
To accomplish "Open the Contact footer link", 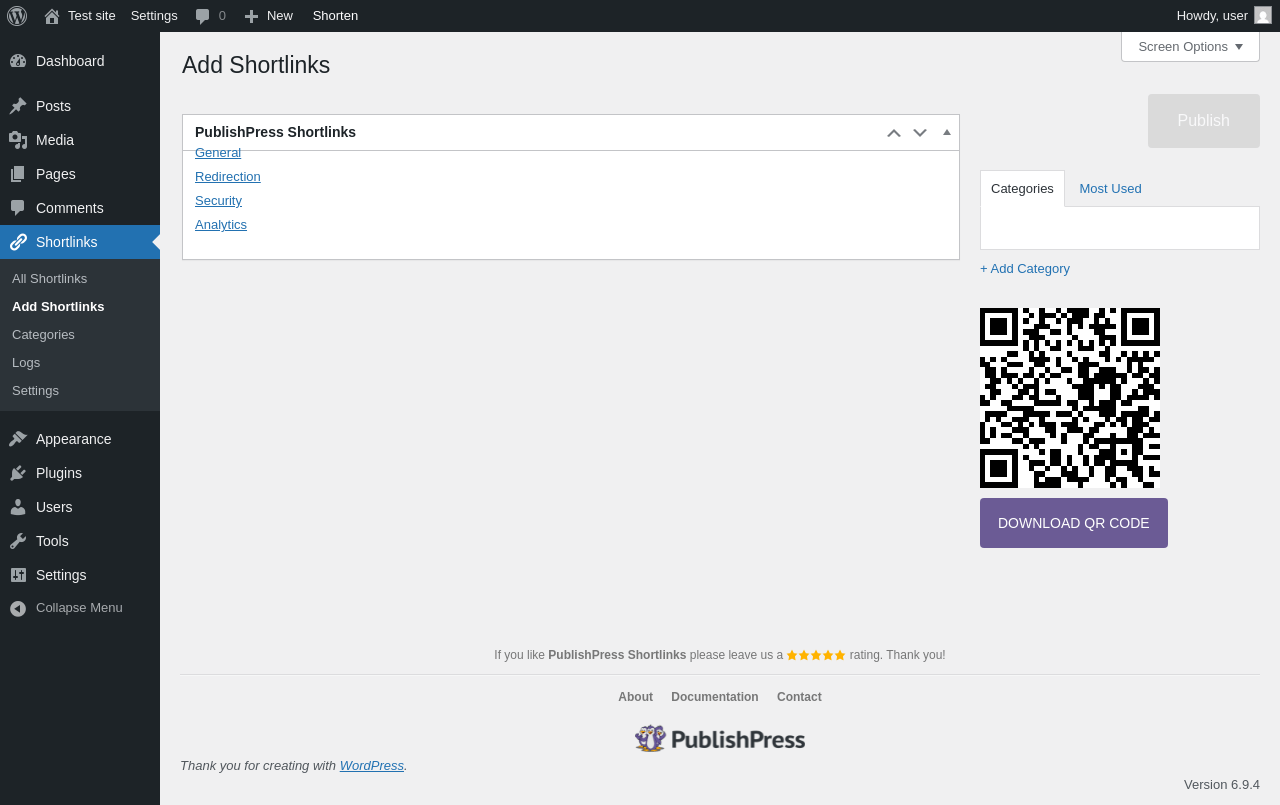I will tap(799, 697).
